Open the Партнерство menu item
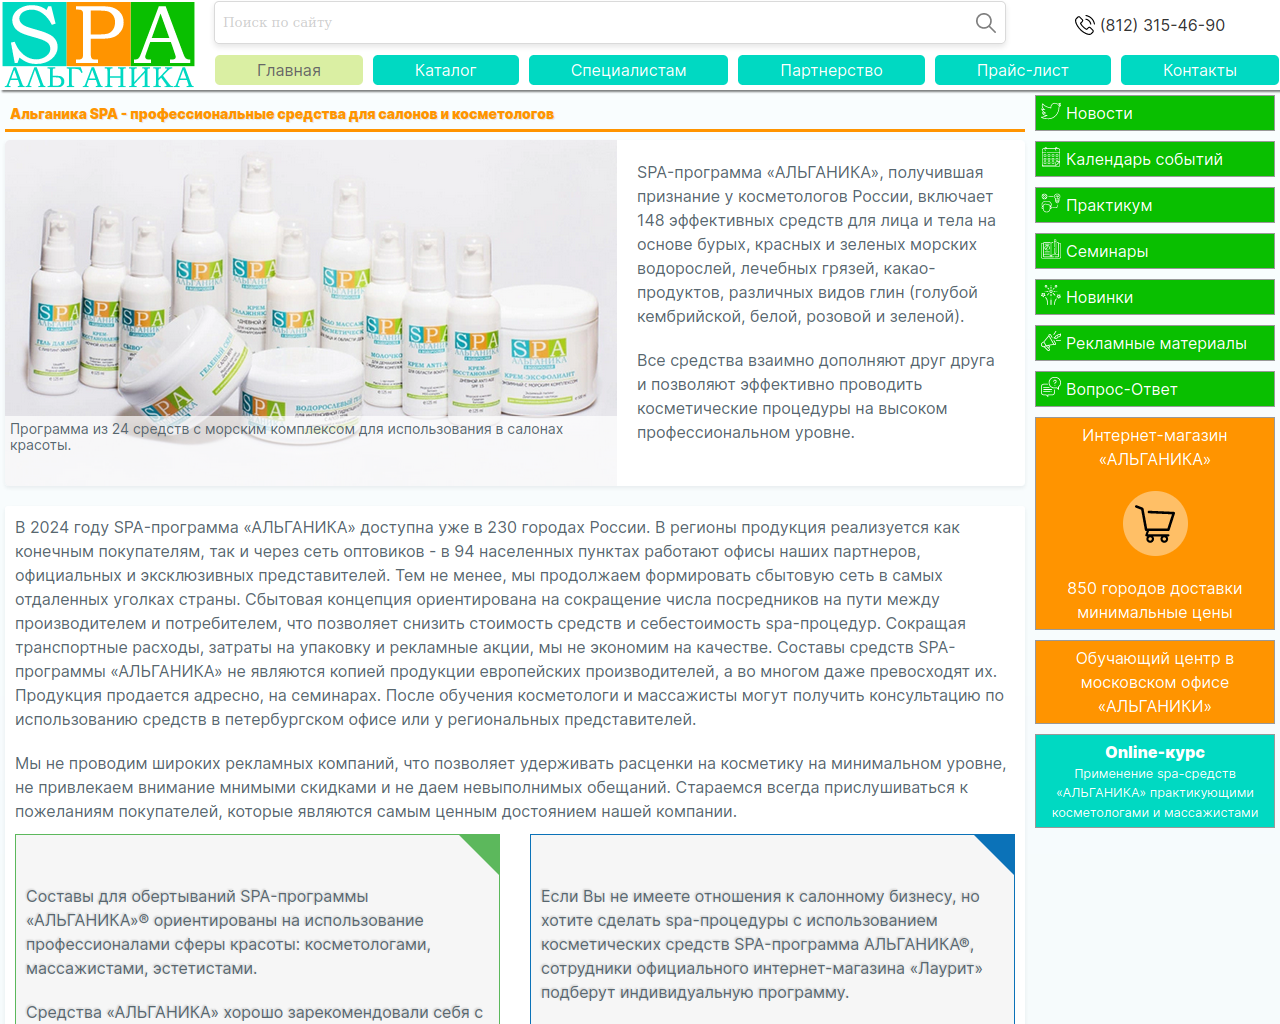The height and width of the screenshot is (1024, 1280). pos(832,70)
